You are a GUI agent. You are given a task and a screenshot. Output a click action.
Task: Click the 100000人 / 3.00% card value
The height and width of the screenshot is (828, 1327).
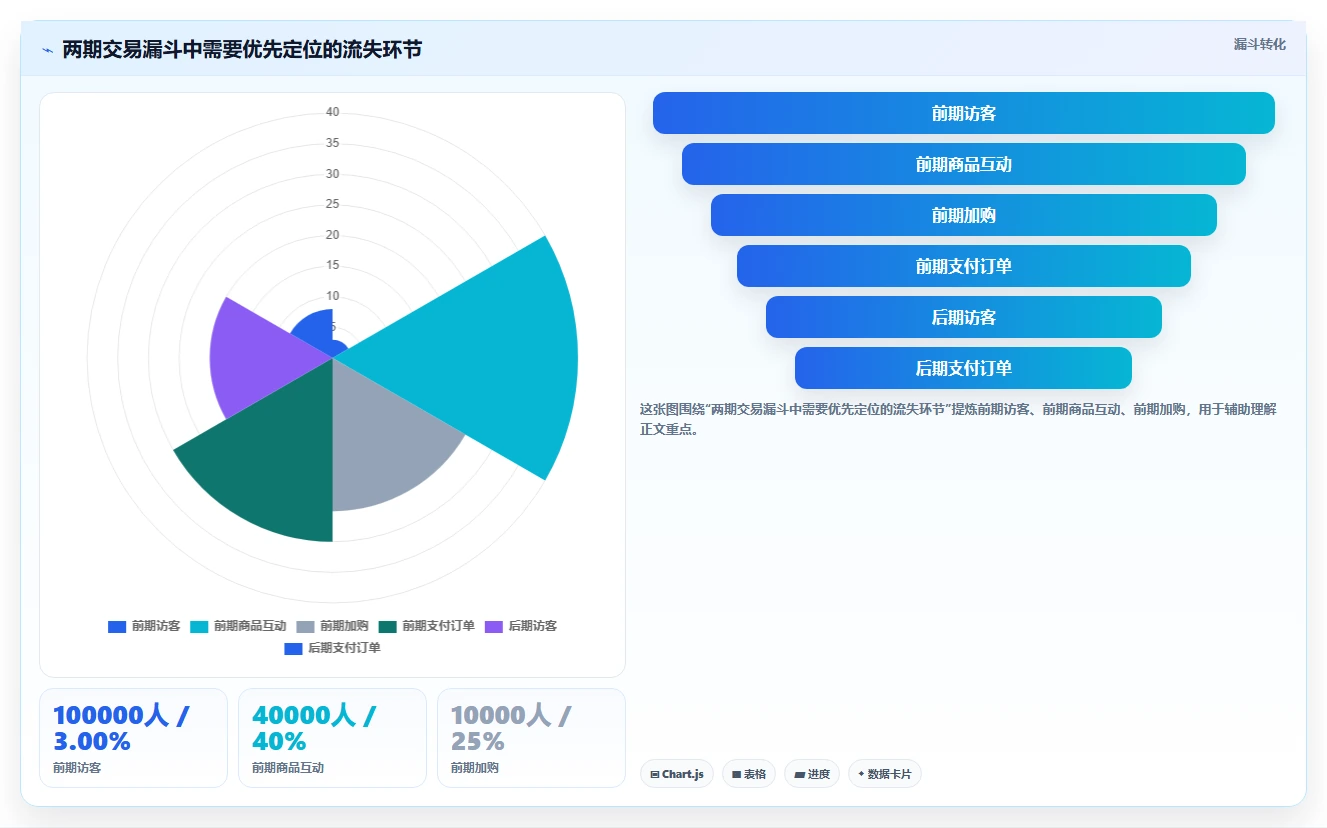pos(121,728)
